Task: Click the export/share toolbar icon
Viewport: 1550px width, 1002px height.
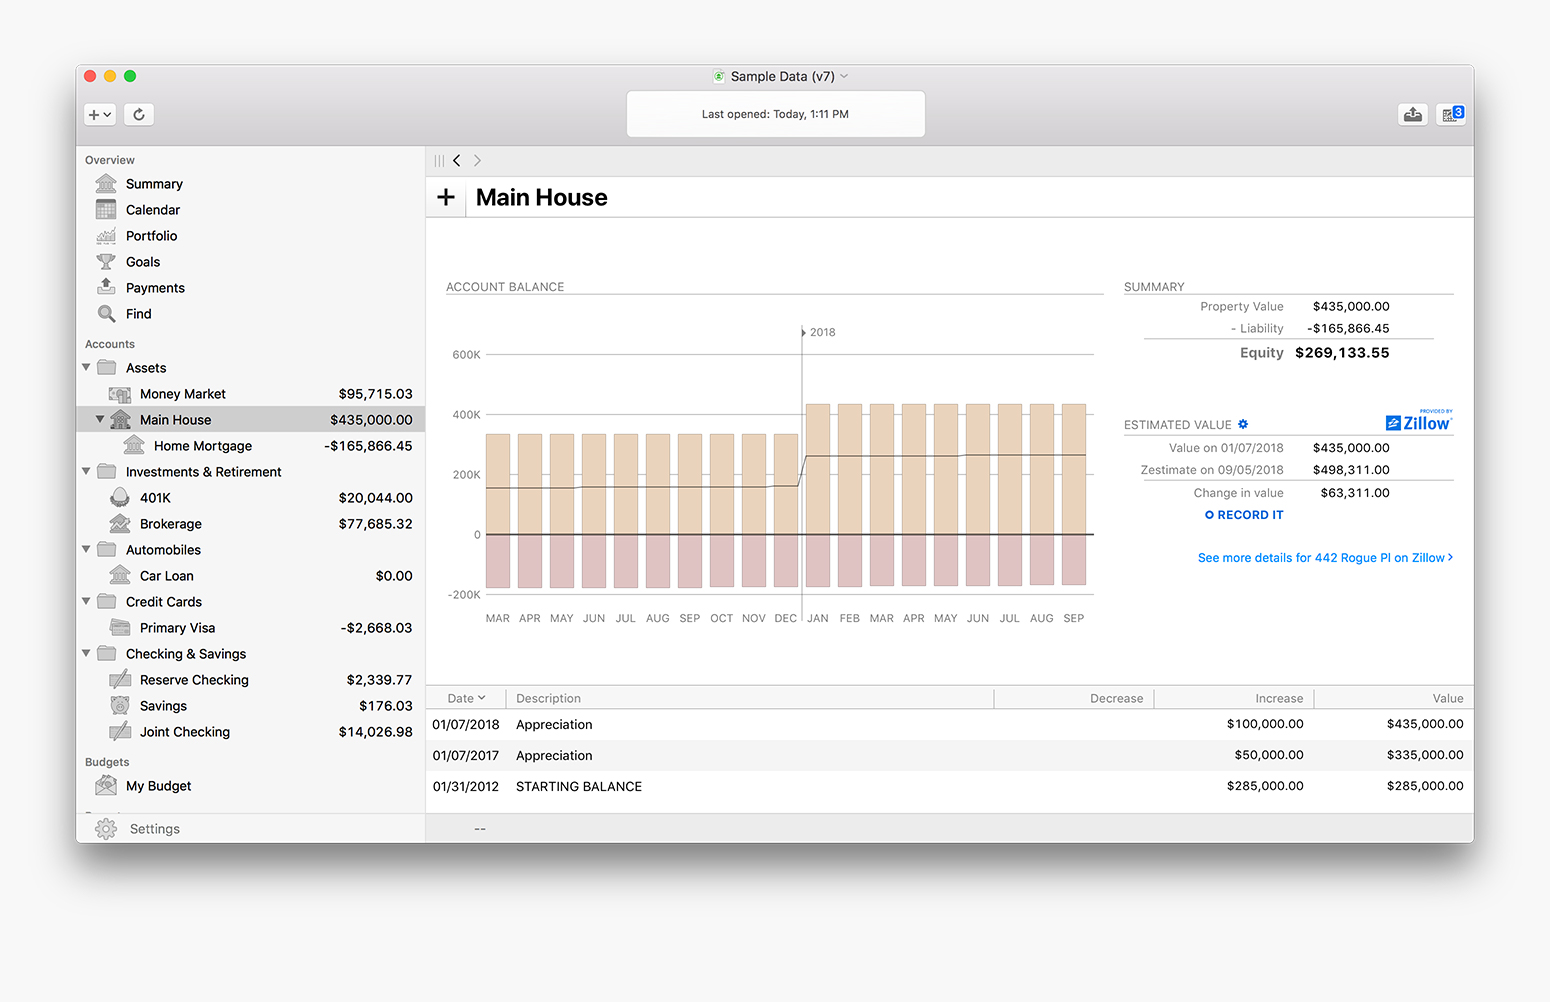Action: 1413,114
